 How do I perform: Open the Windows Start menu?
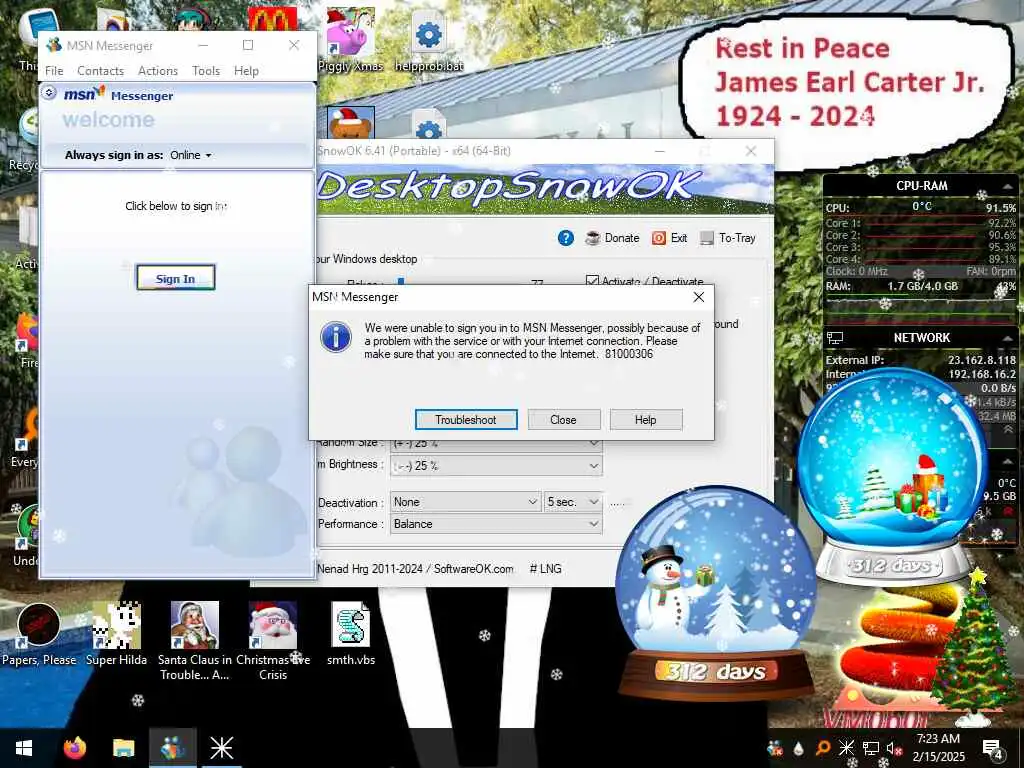pyautogui.click(x=24, y=748)
